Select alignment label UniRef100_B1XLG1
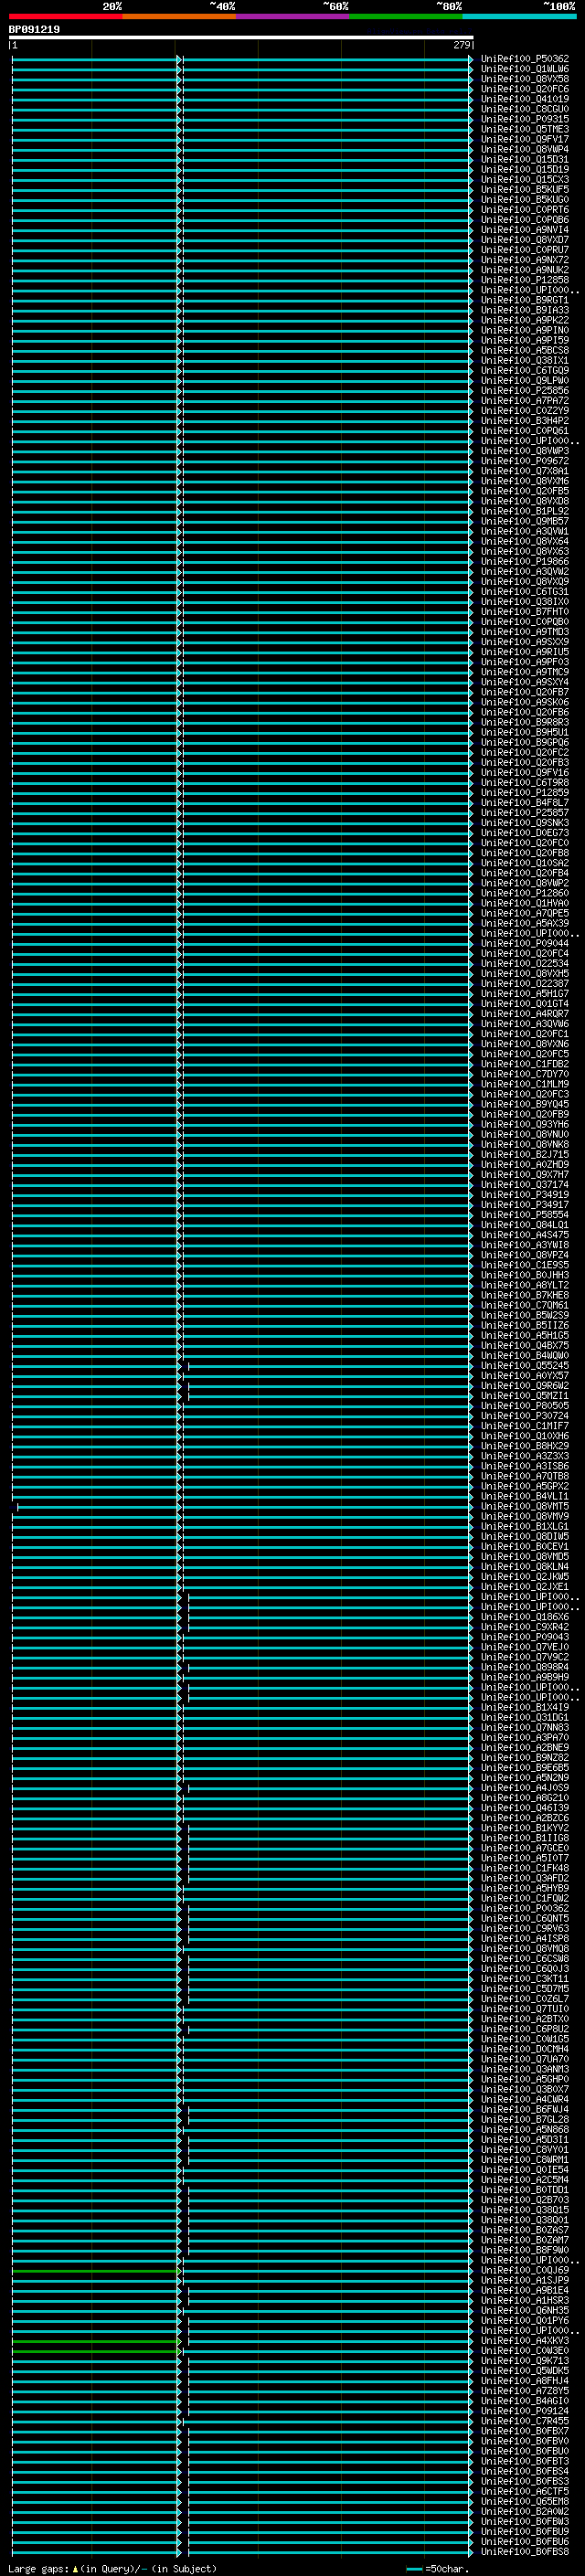The width and height of the screenshot is (585, 2576). [525, 1526]
